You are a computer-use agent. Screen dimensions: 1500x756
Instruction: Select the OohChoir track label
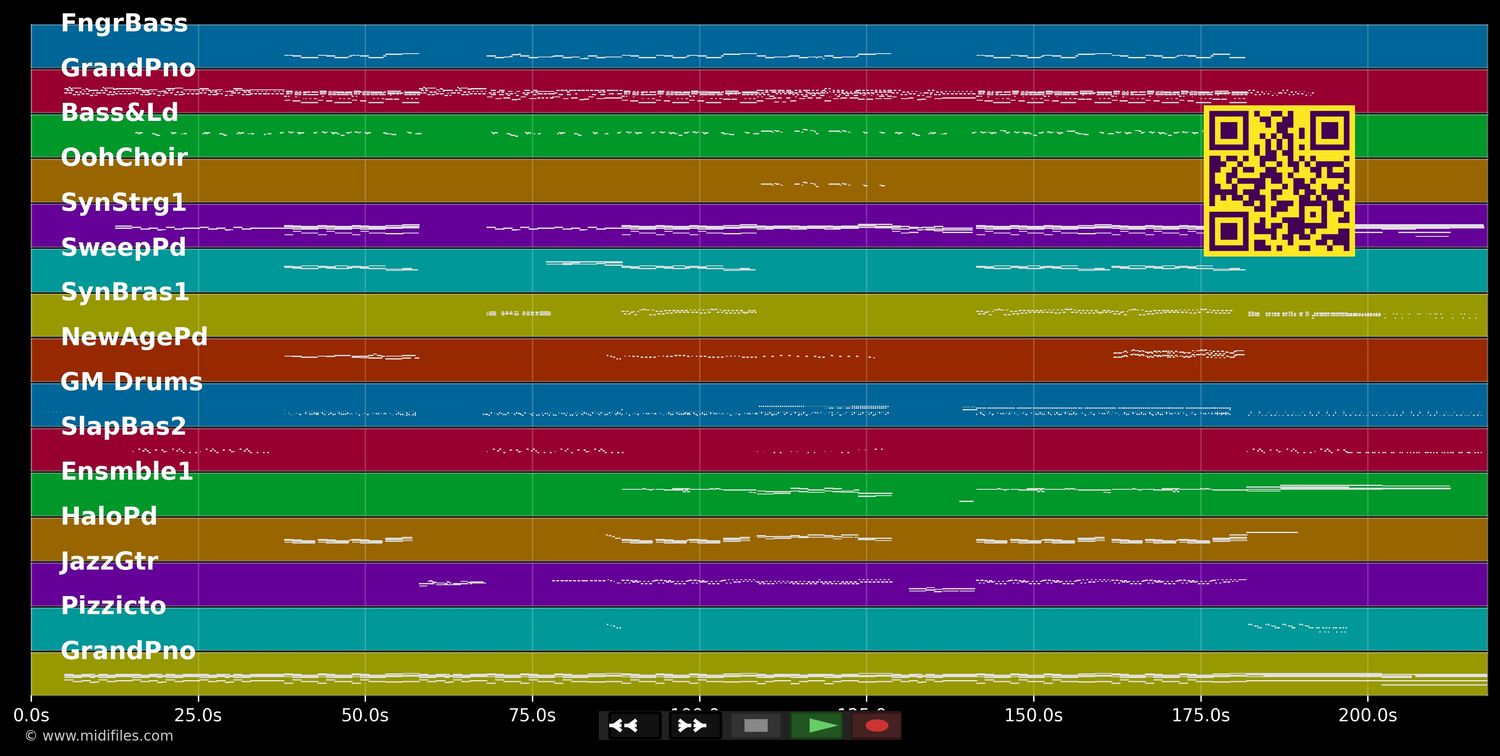click(124, 158)
